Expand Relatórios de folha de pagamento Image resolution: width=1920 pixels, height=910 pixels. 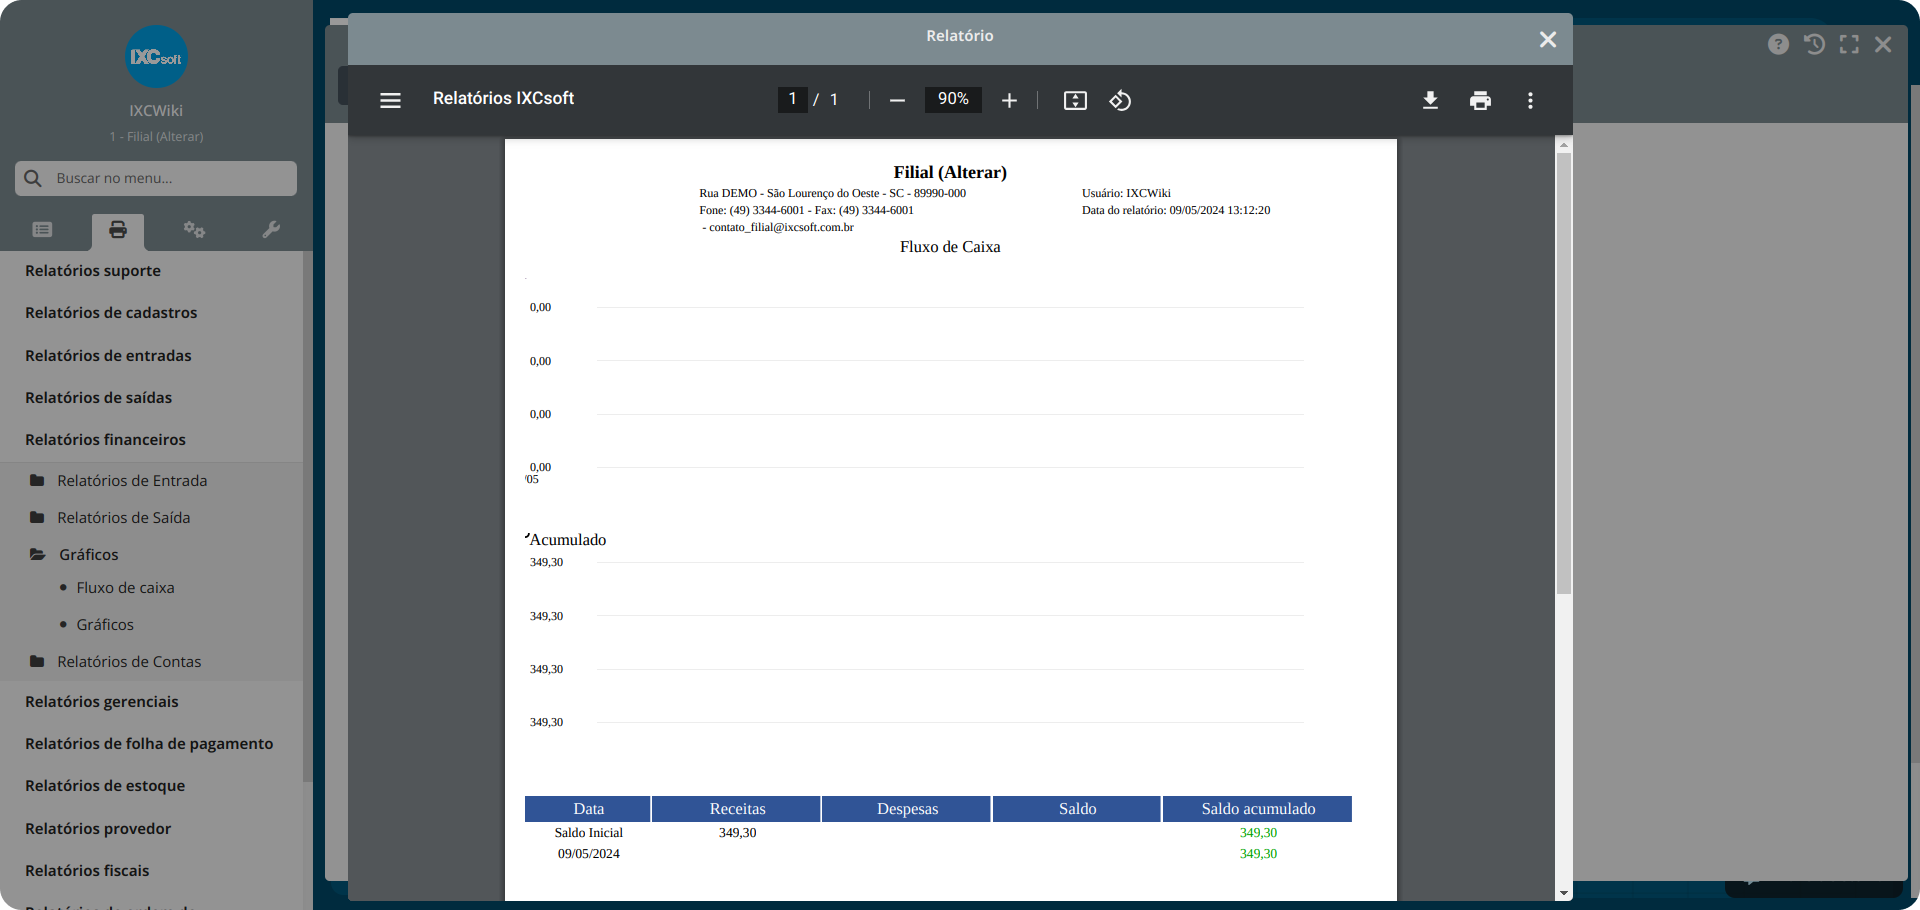pyautogui.click(x=151, y=744)
